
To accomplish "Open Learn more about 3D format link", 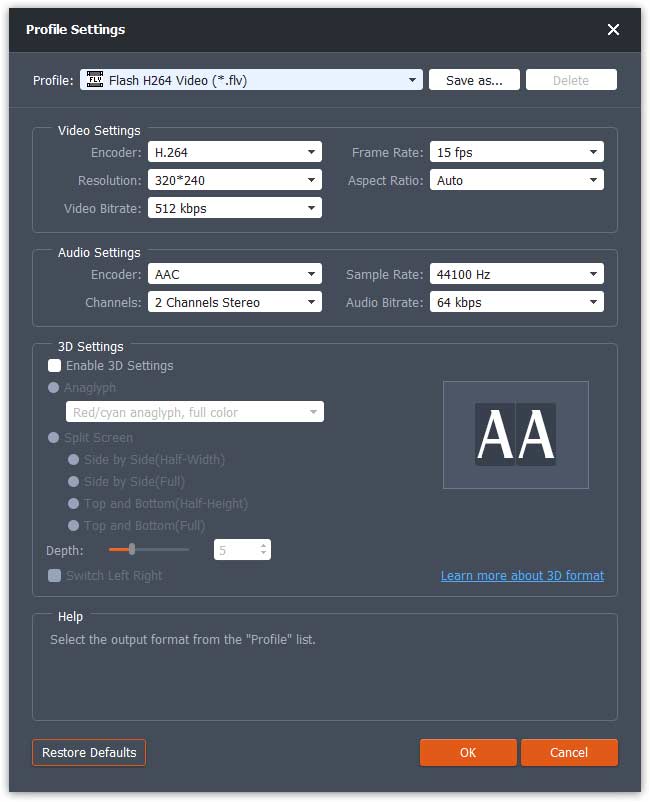I will tap(522, 576).
